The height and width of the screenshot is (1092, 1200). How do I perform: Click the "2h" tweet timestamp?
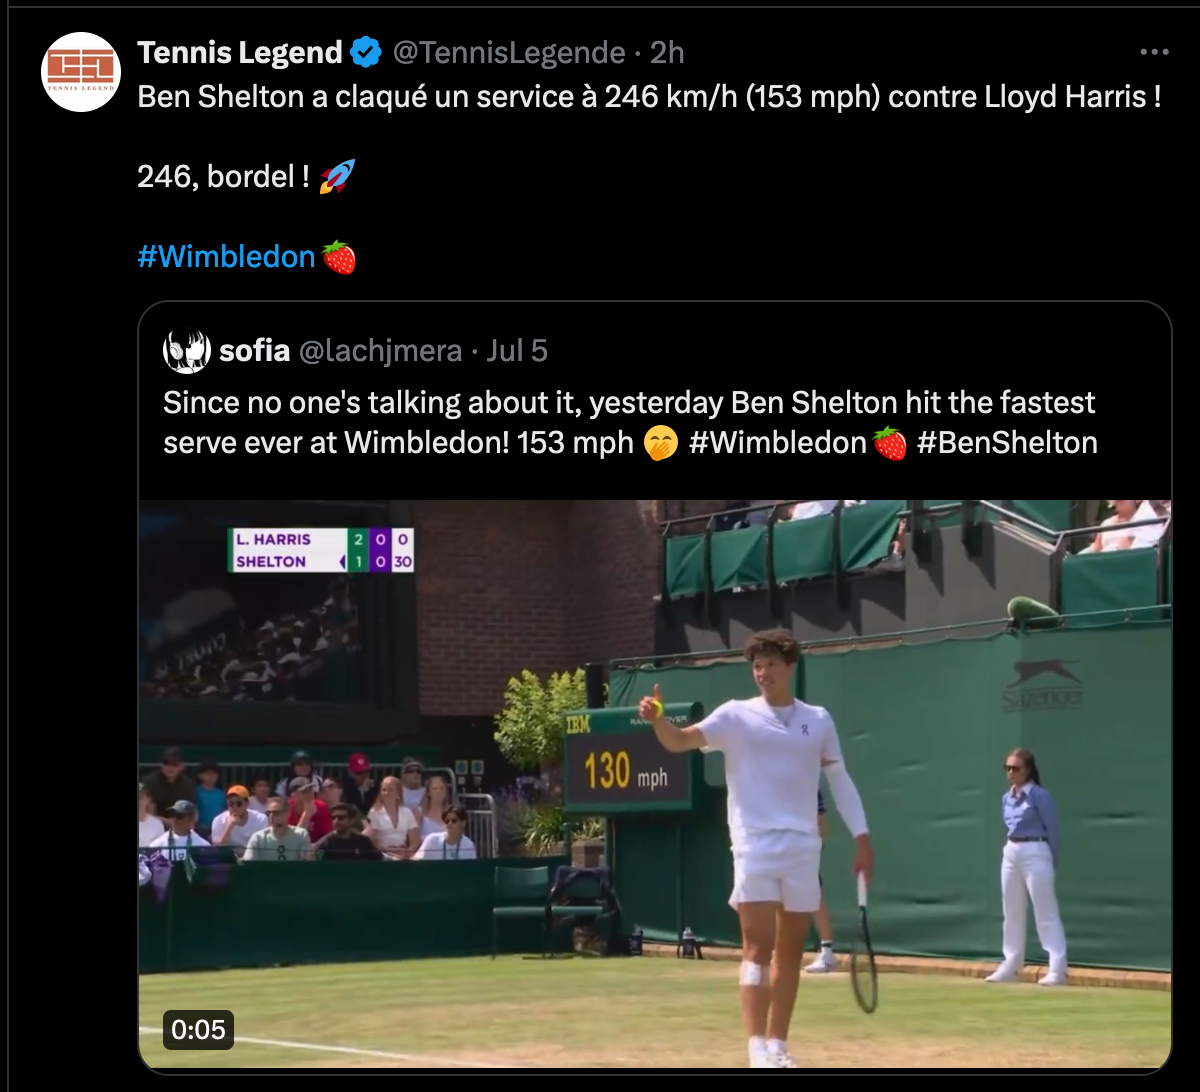[668, 52]
